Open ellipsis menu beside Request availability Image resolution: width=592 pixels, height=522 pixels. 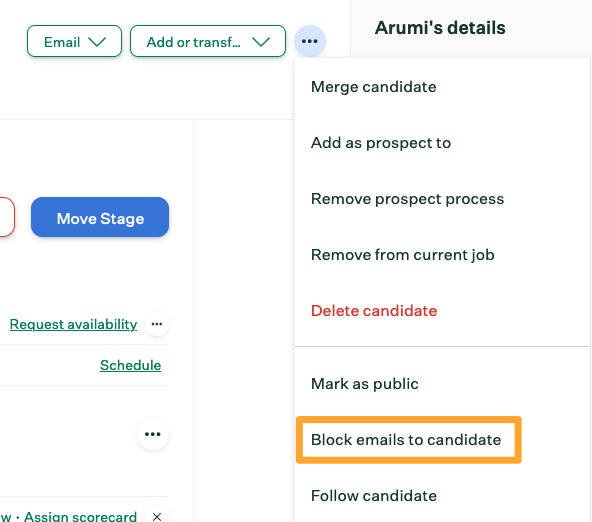(x=157, y=324)
